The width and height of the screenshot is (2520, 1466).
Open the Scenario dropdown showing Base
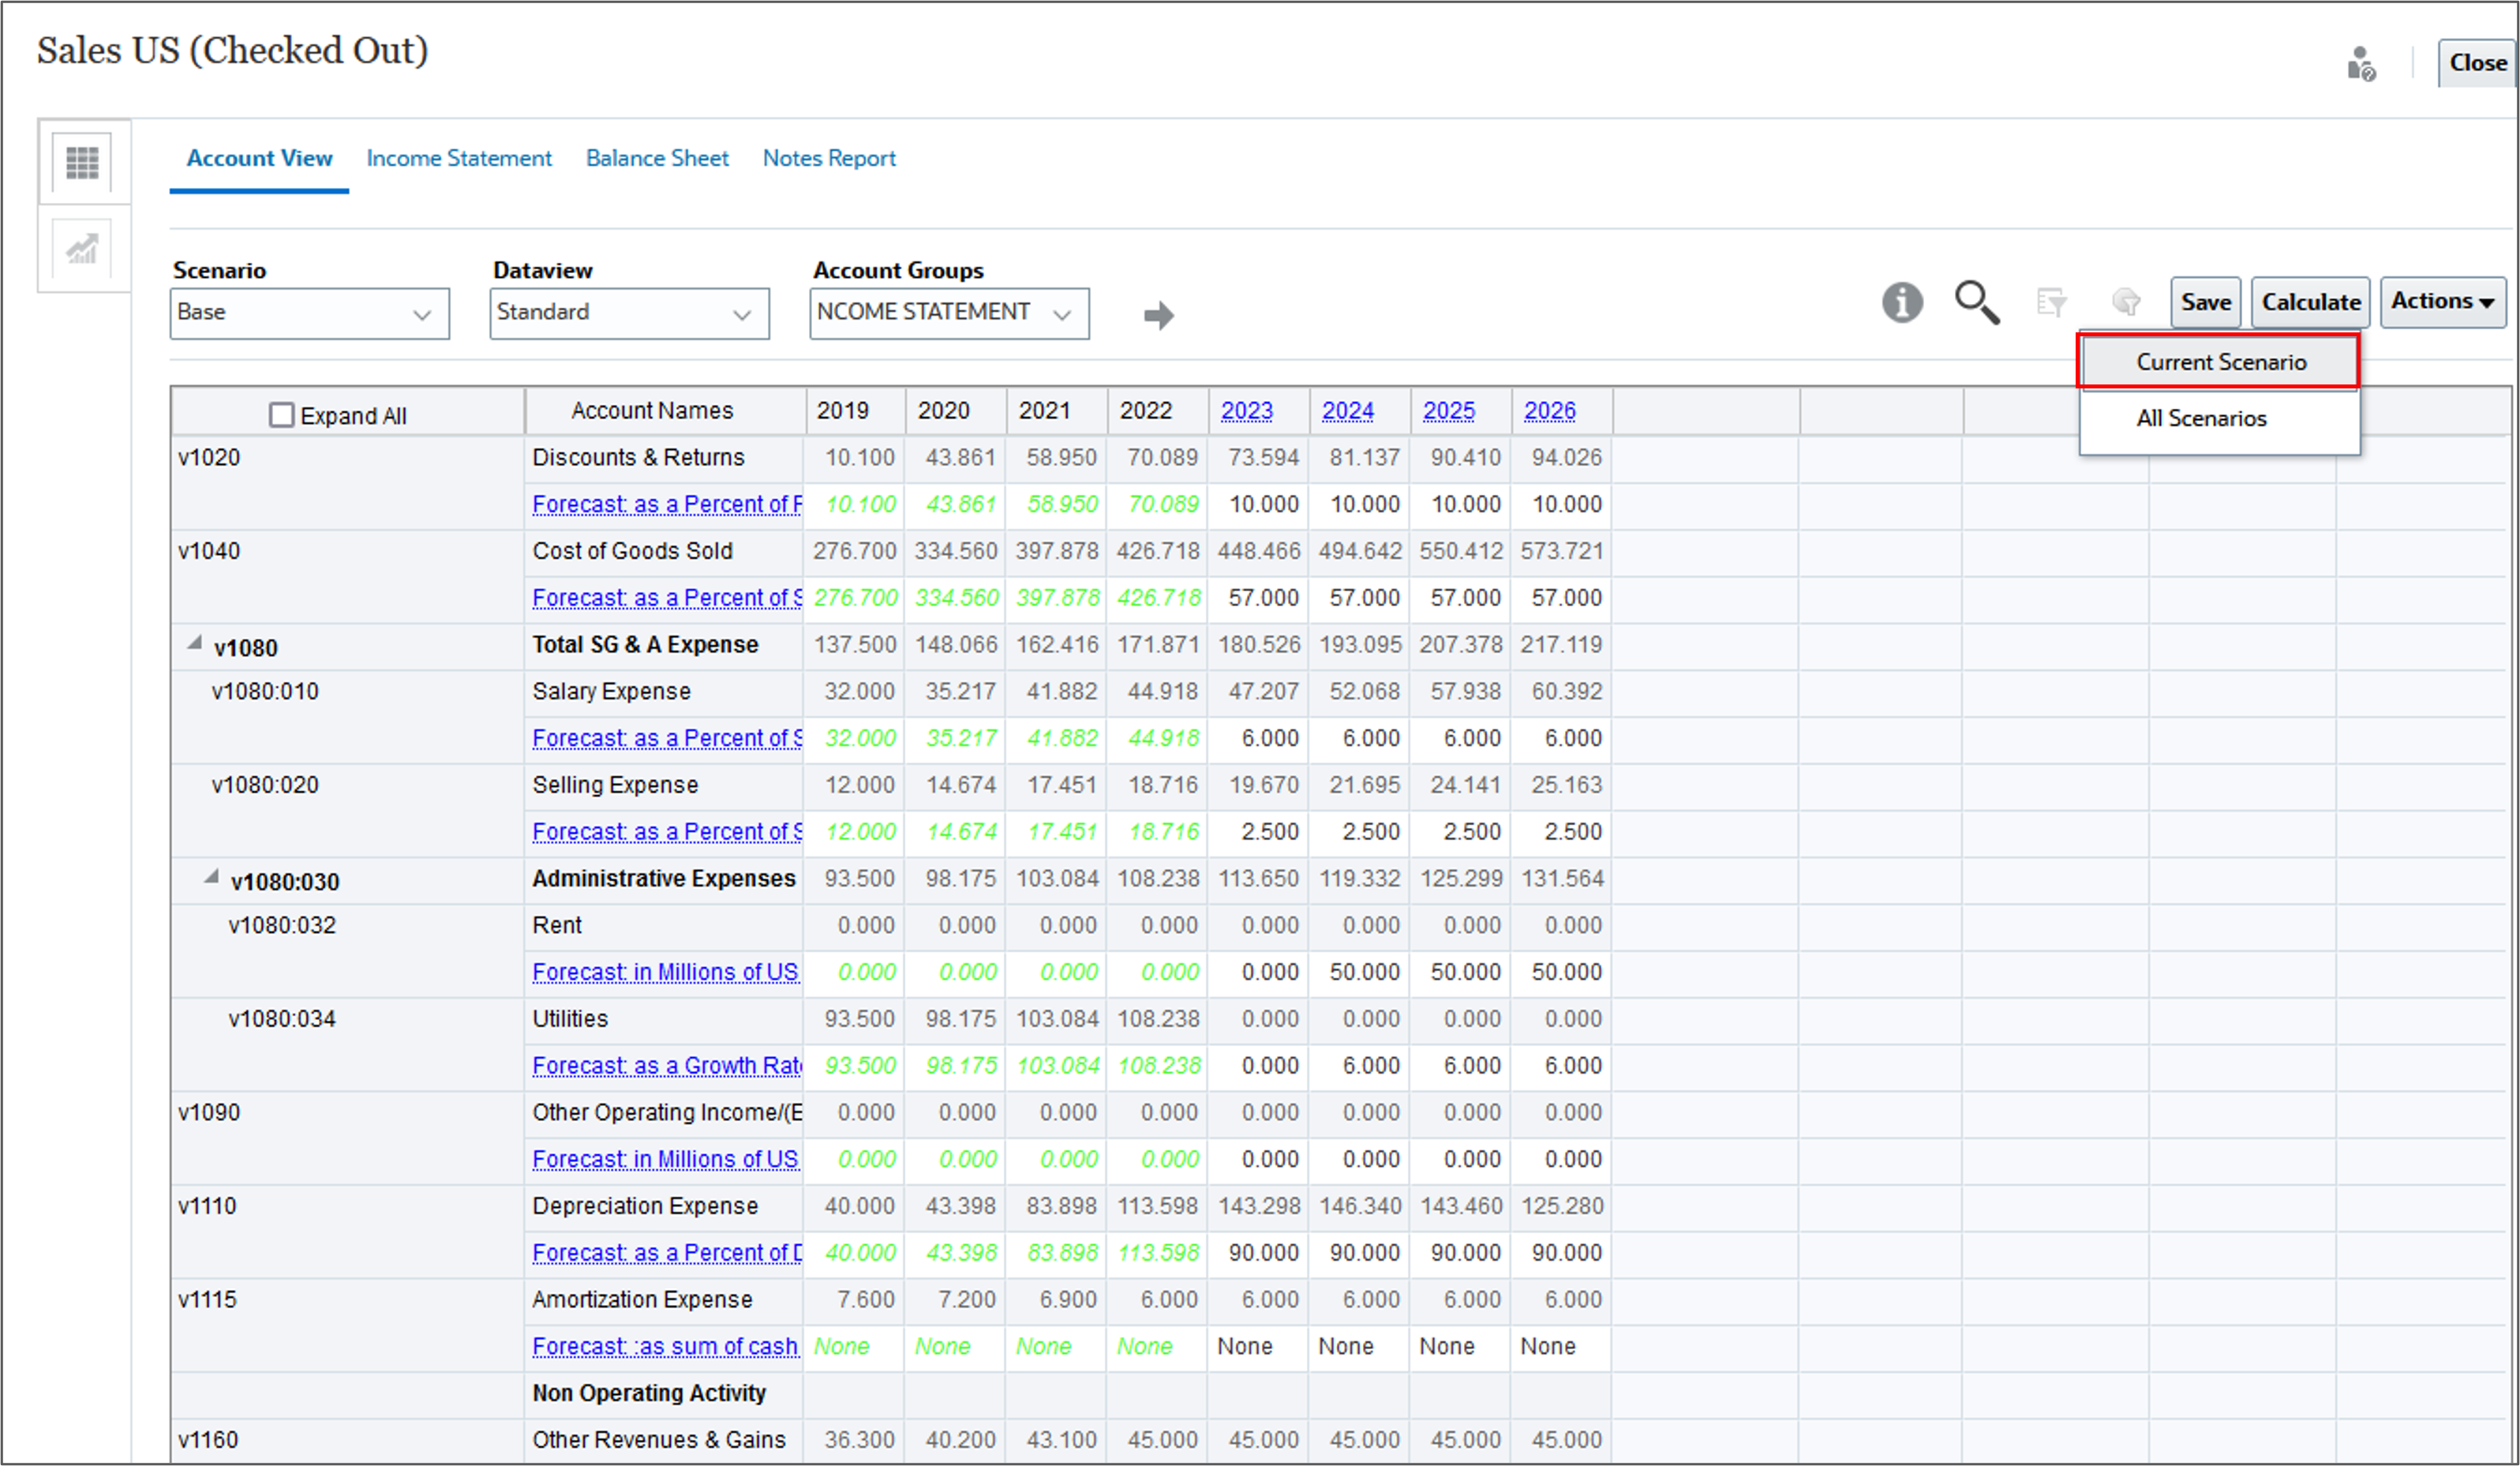point(309,313)
